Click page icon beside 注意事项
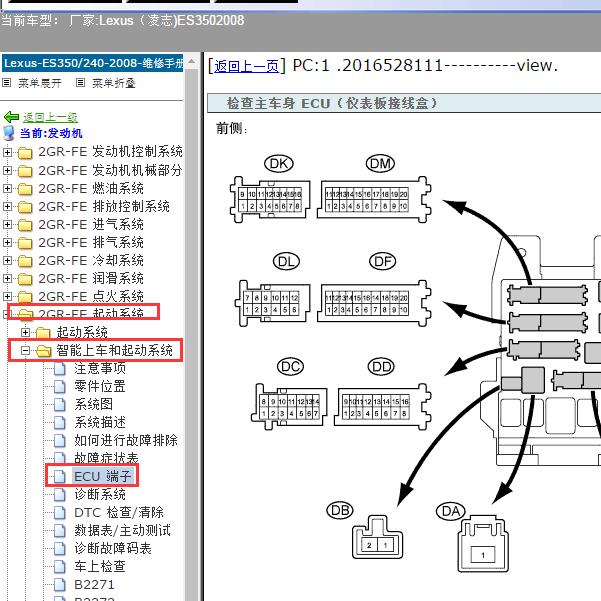 tap(59, 369)
